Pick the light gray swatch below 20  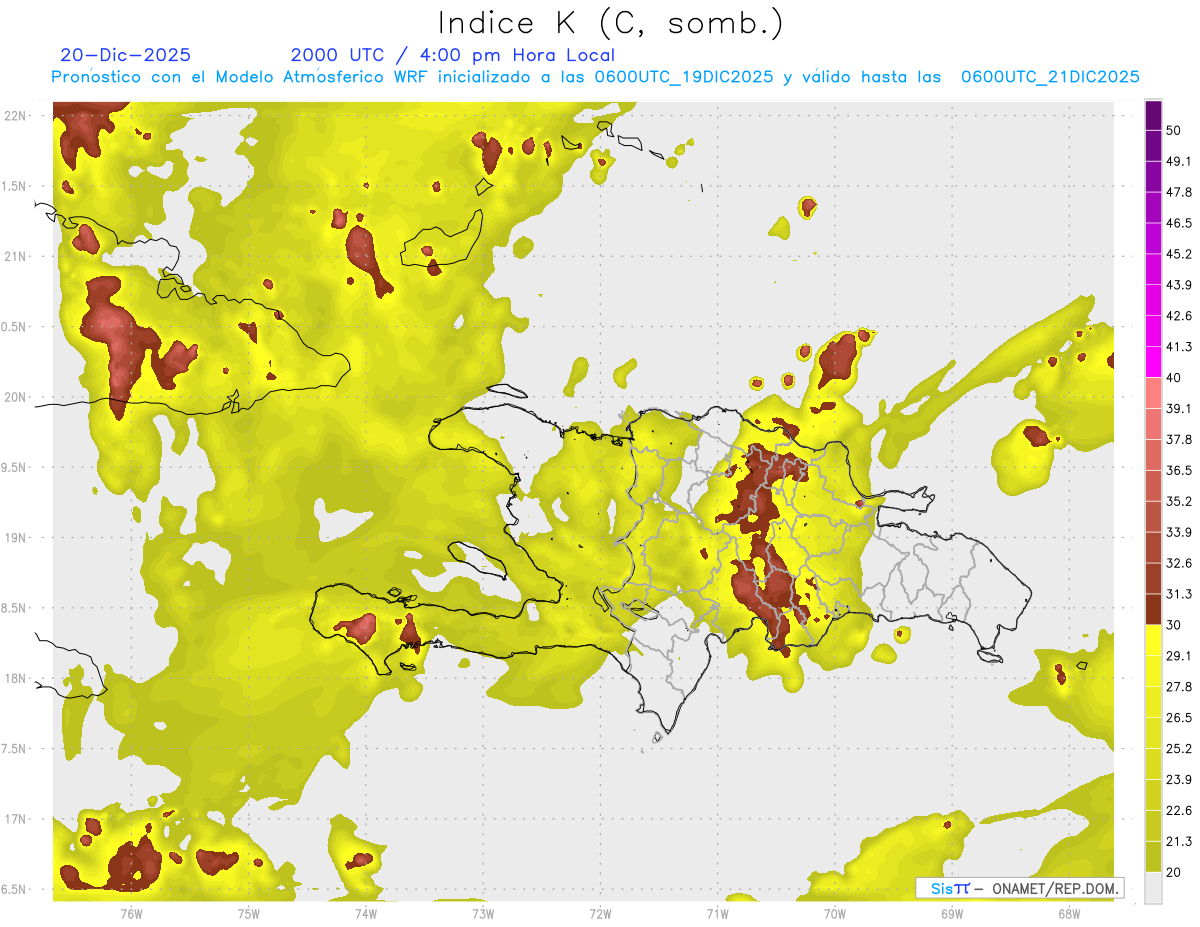click(1153, 887)
